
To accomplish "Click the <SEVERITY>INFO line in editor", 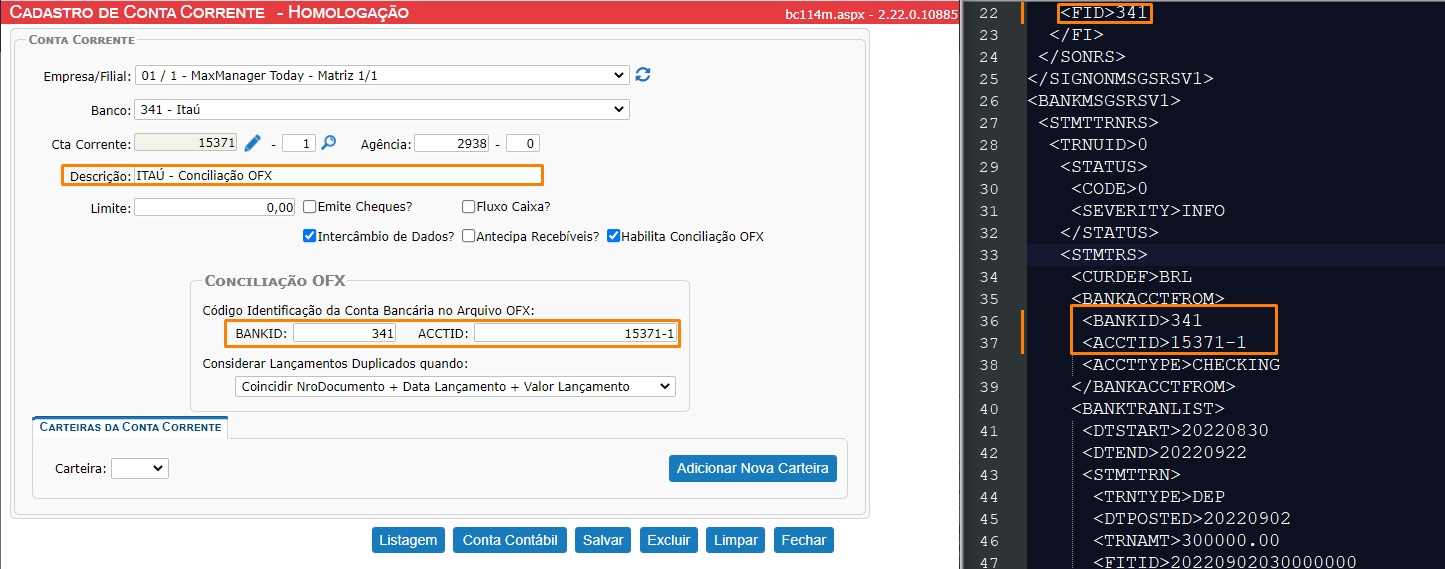I will tap(1148, 211).
